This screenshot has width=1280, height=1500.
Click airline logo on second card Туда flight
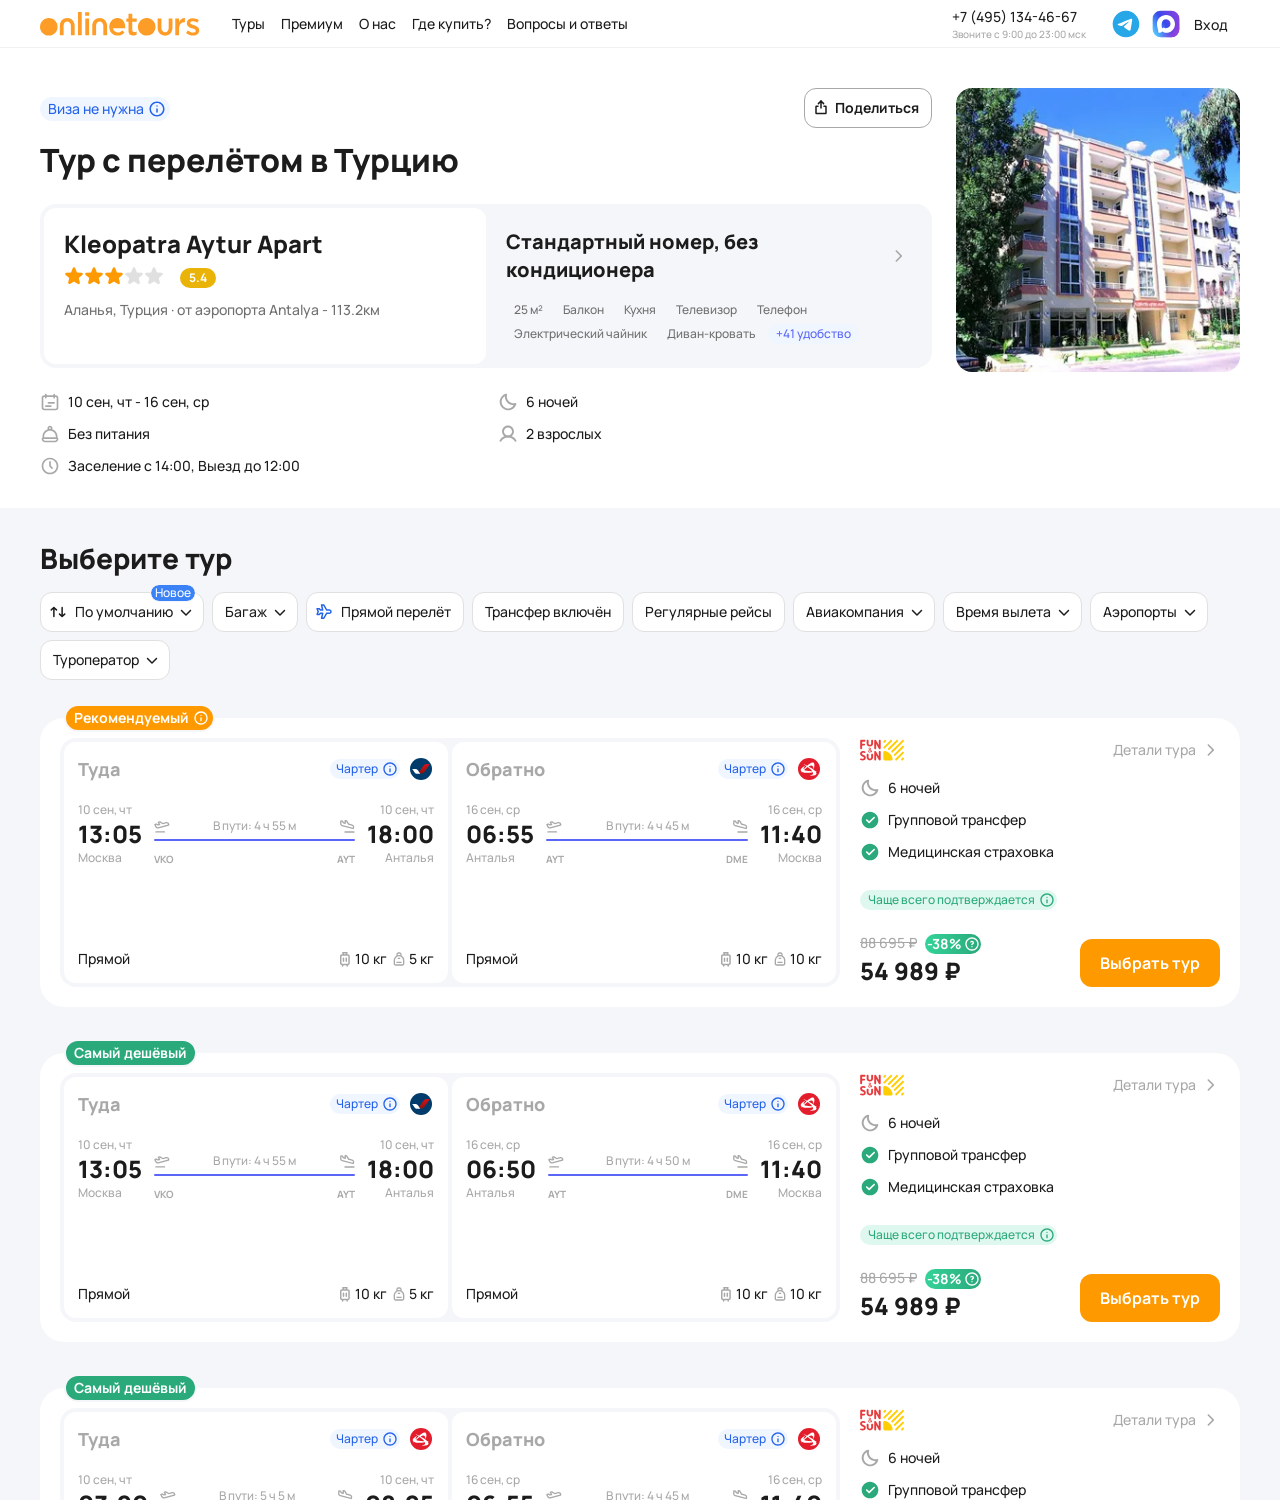pos(421,1104)
